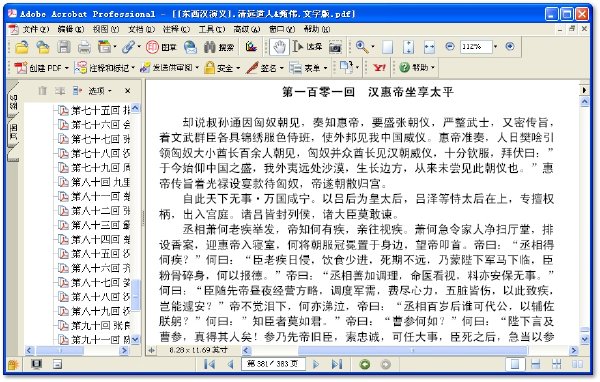Click the document horizontal scrollbar thumb
Screen dimensions: 600x382
pos(412,350)
